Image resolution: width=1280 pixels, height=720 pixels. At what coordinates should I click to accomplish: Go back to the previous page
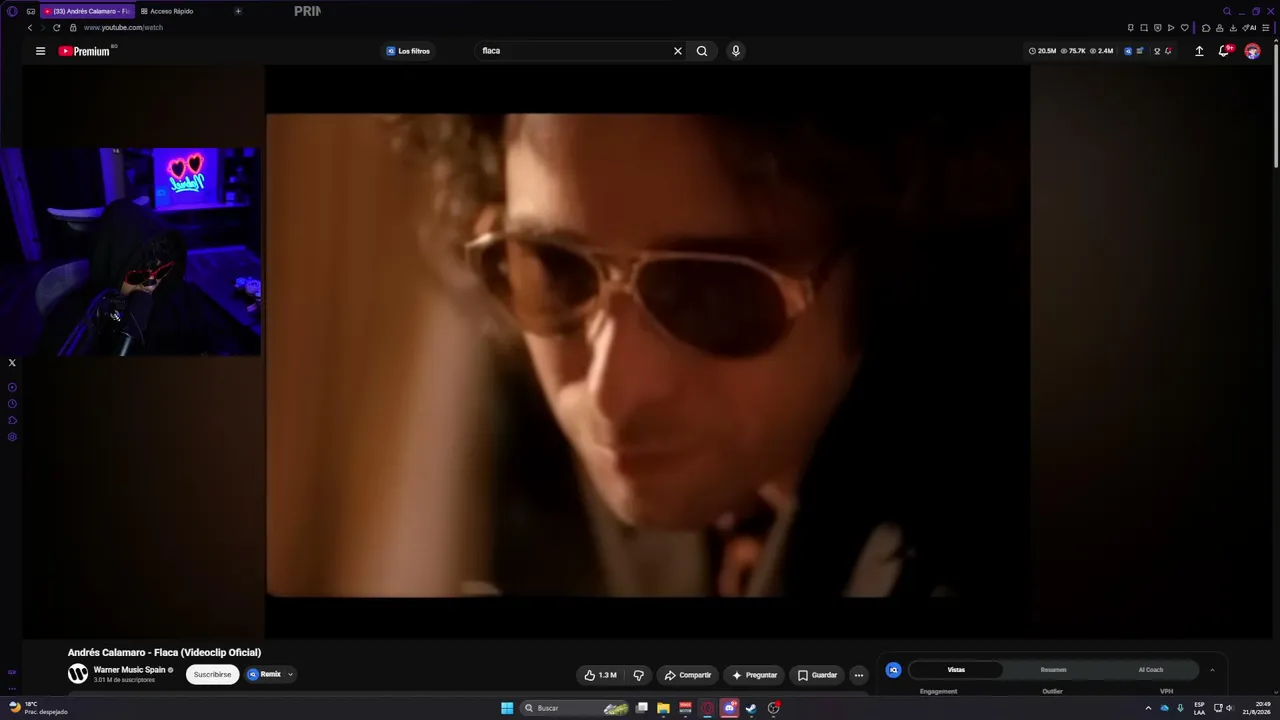[30, 28]
